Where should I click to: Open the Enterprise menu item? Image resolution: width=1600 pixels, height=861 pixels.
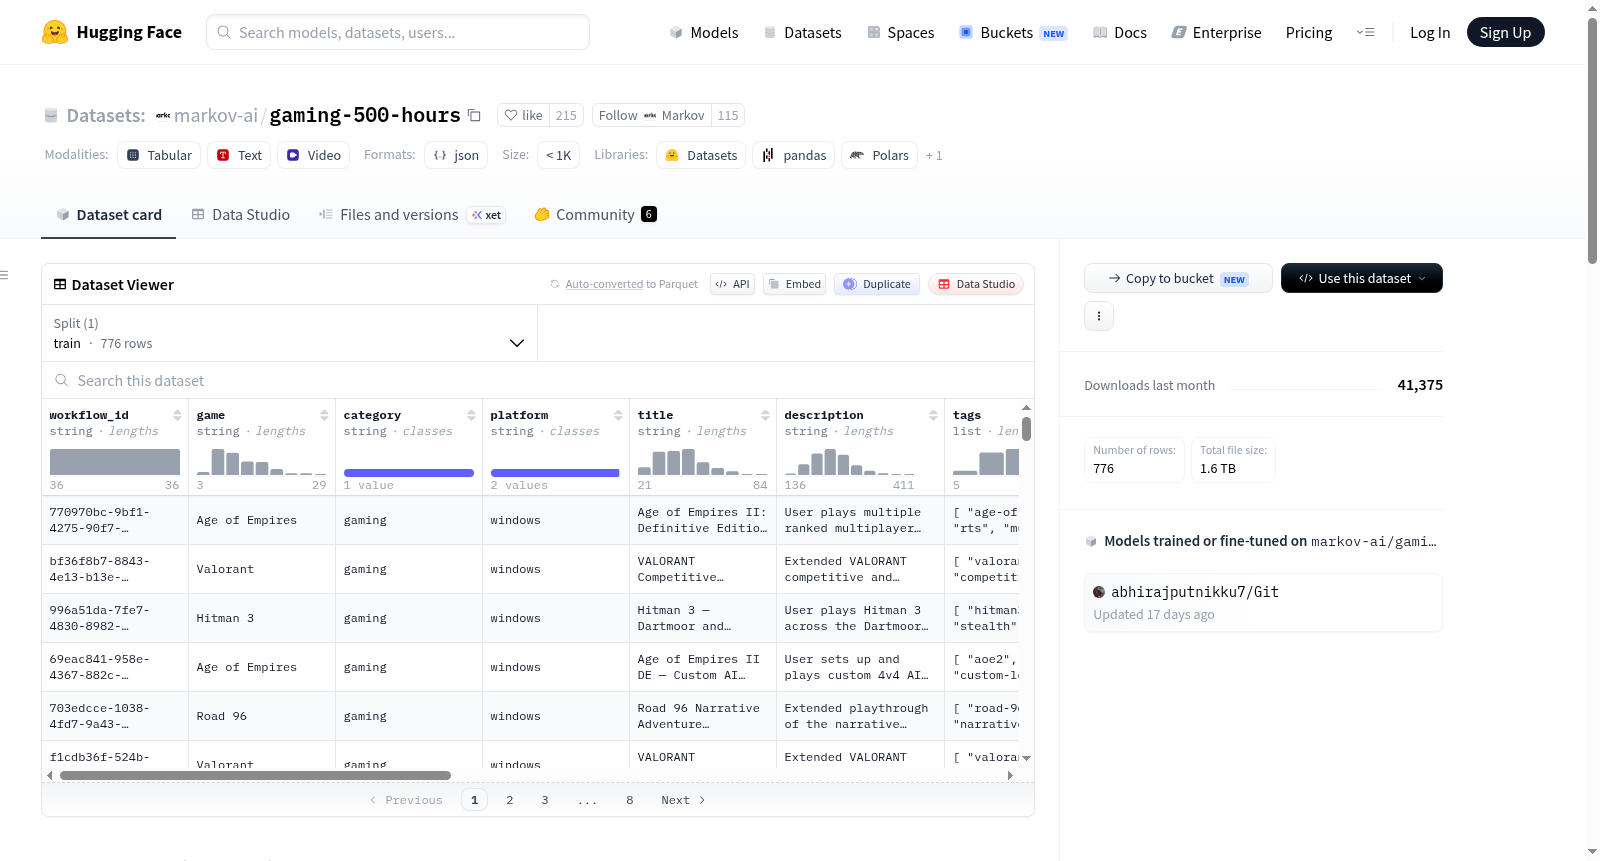tap(1216, 32)
